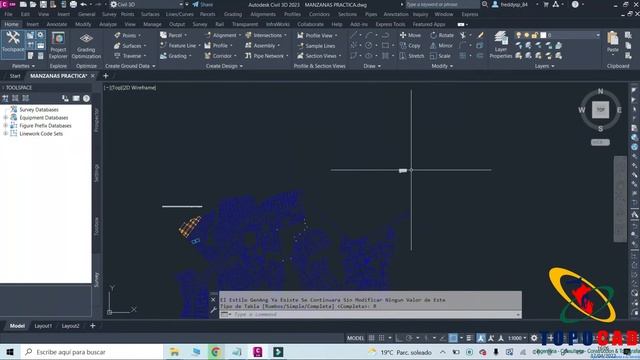Click the search icon in title bar
The height and width of the screenshot is (360, 640).
(485, 4)
